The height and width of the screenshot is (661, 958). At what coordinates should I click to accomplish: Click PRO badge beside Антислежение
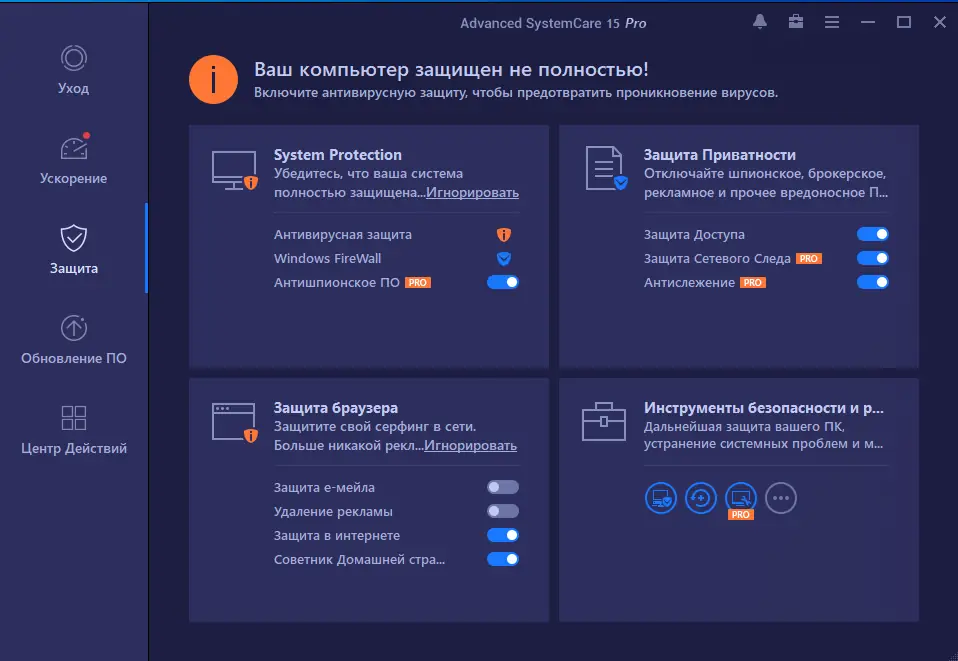tap(753, 283)
